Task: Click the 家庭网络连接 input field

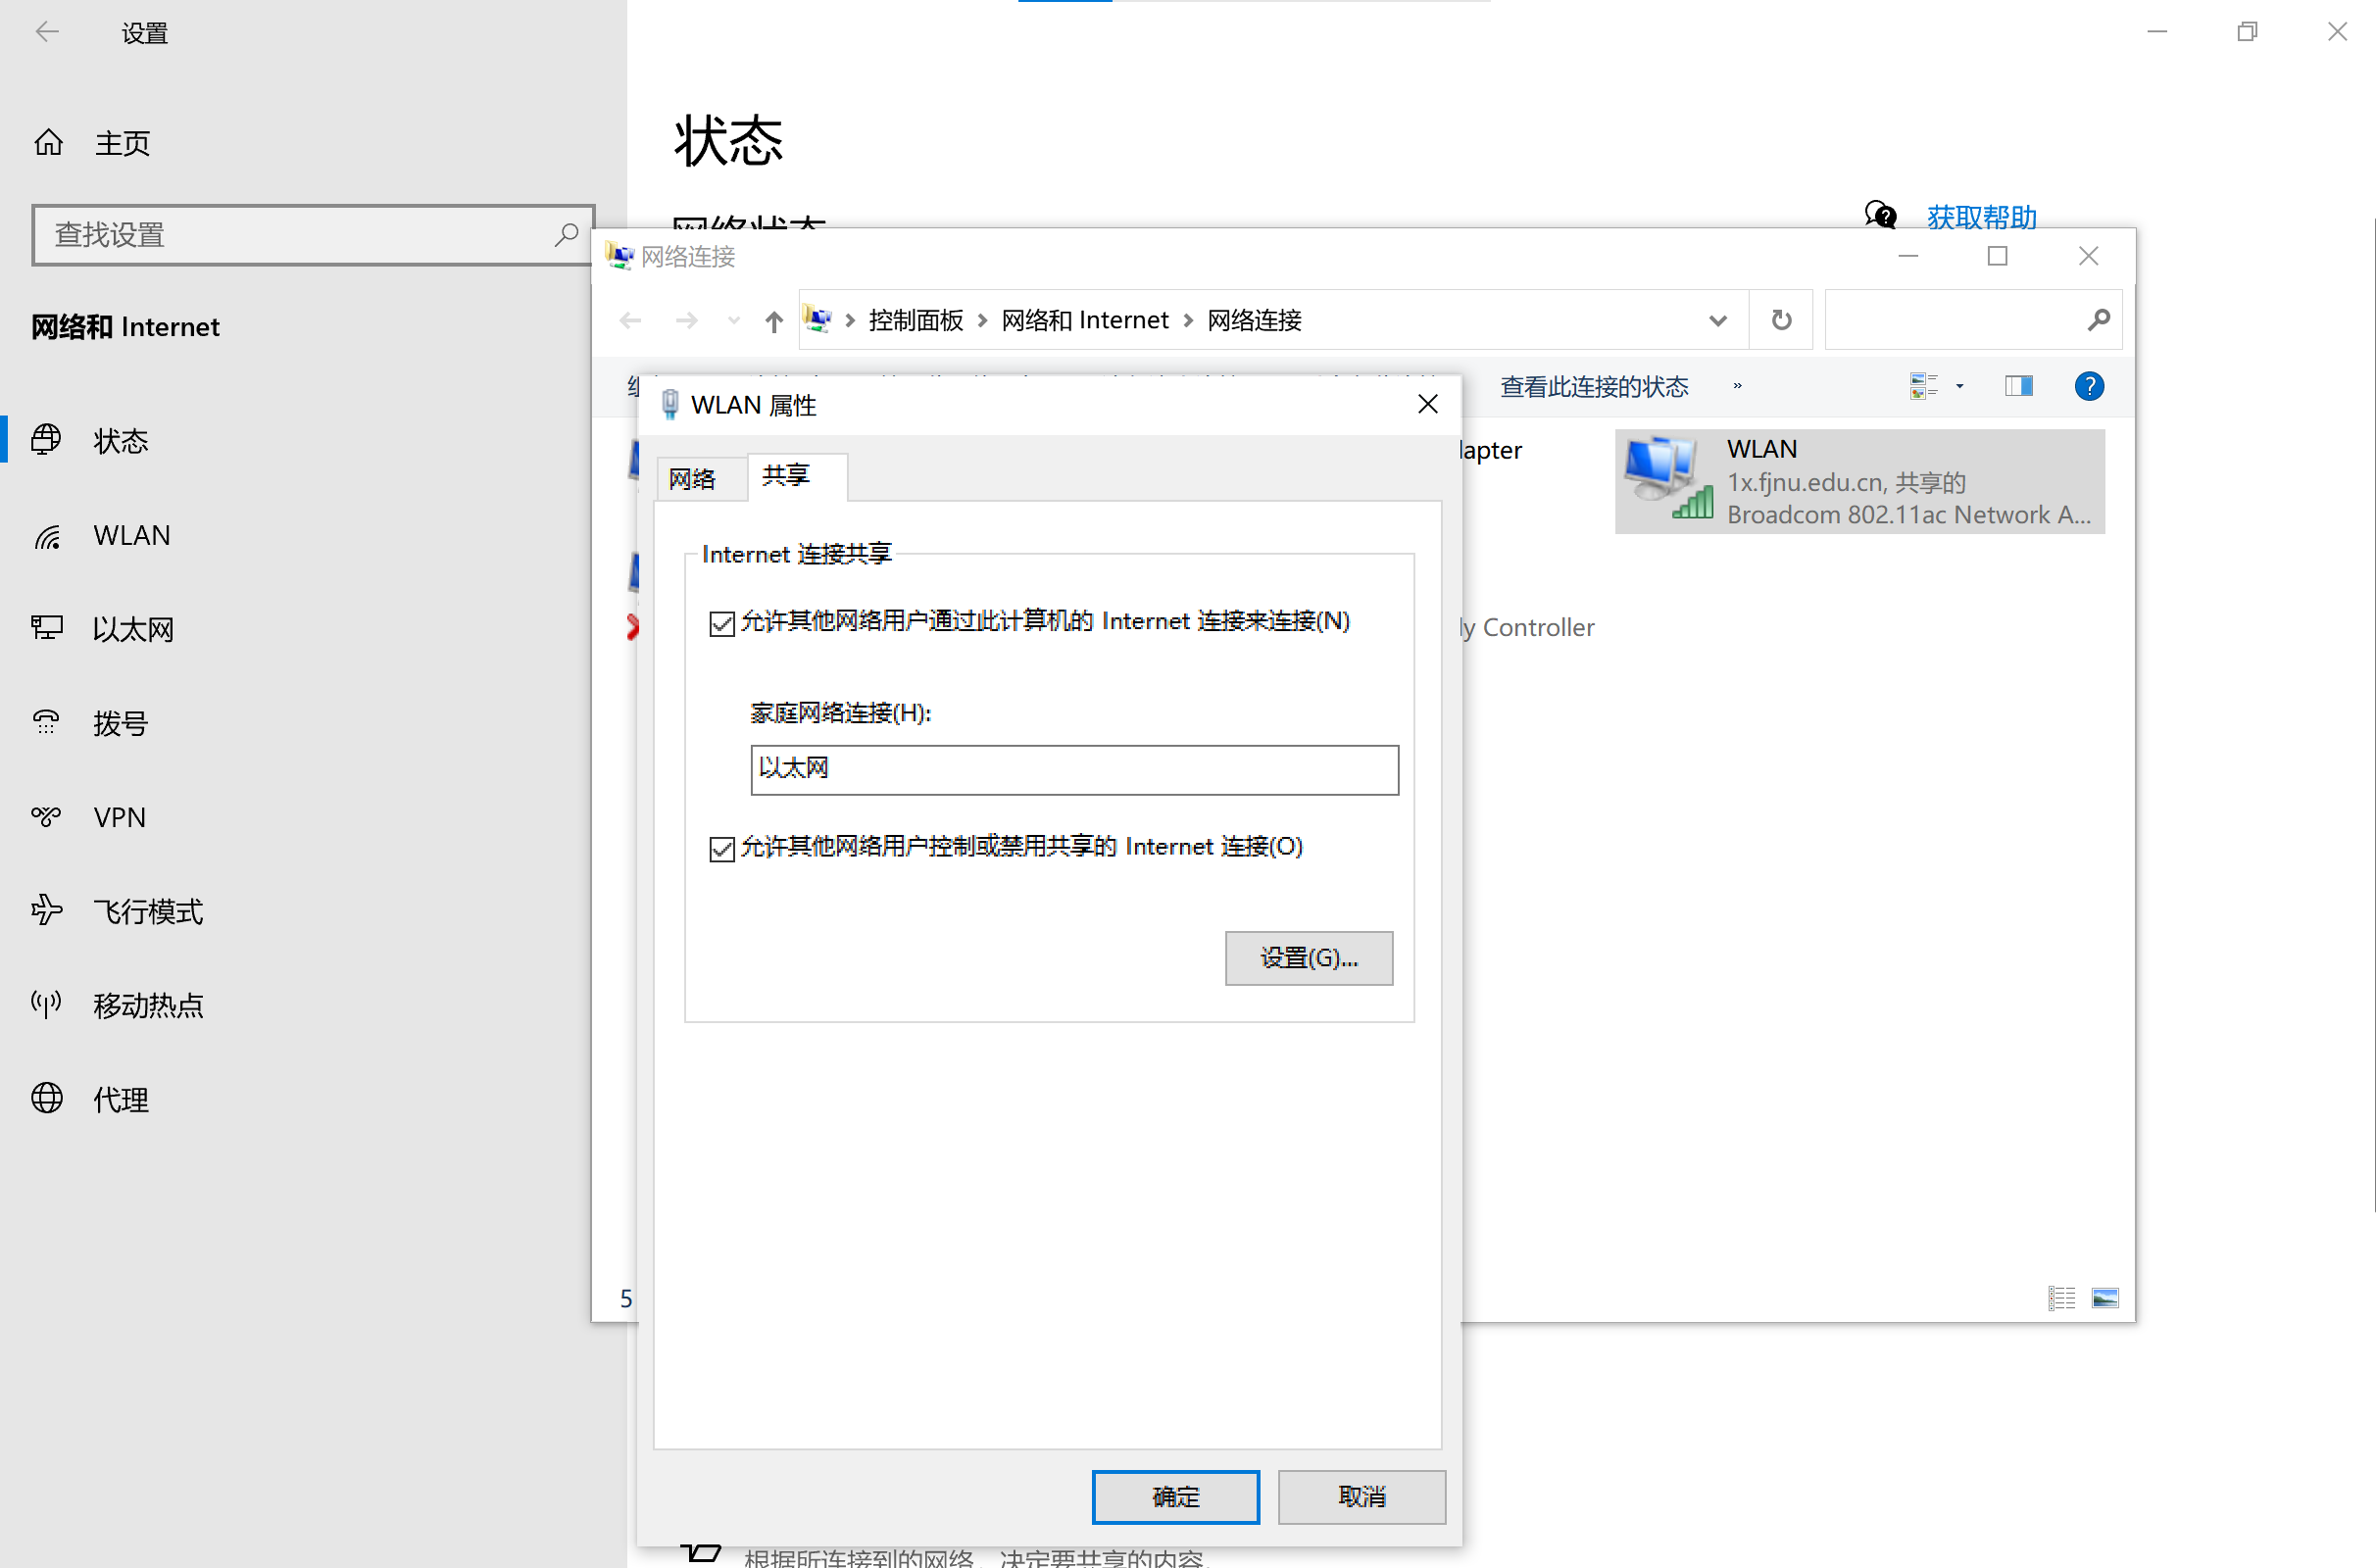Action: [x=1074, y=769]
